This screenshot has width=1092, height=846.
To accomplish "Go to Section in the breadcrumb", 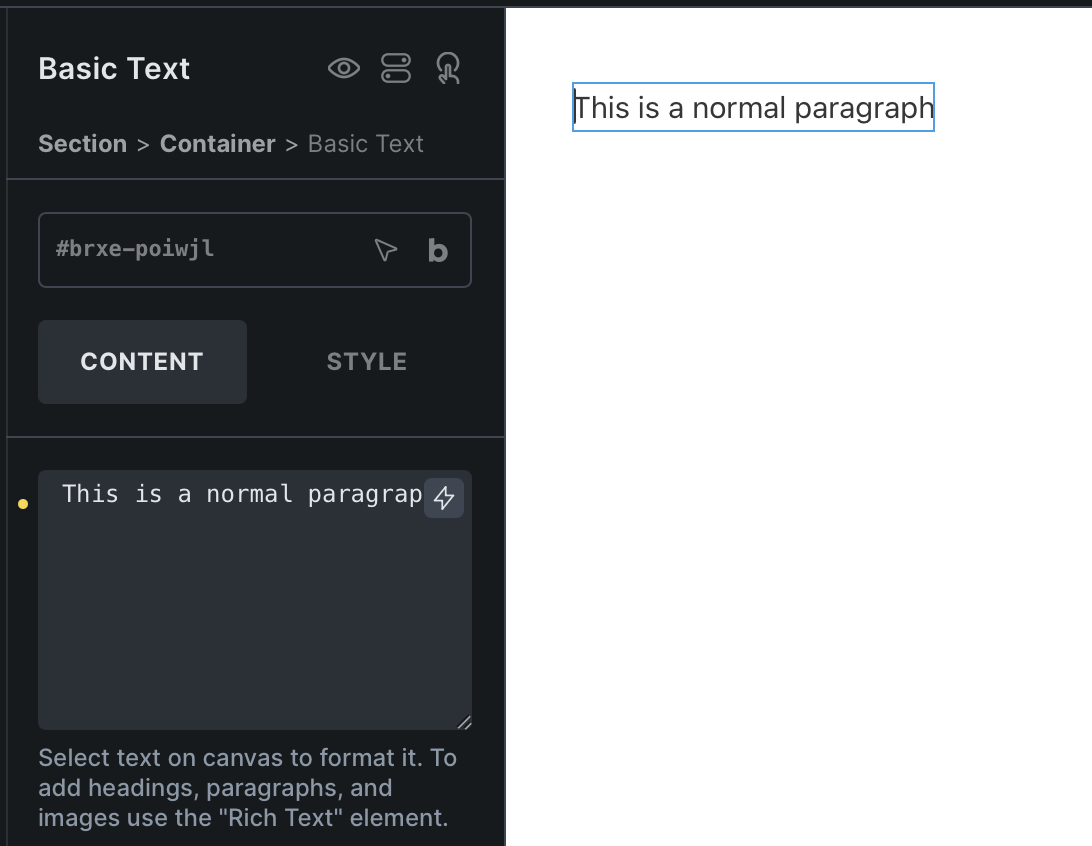I will click(83, 143).
